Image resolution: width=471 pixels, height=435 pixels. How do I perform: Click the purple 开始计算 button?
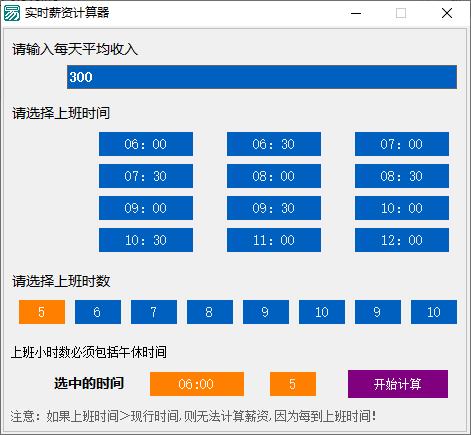pos(398,384)
